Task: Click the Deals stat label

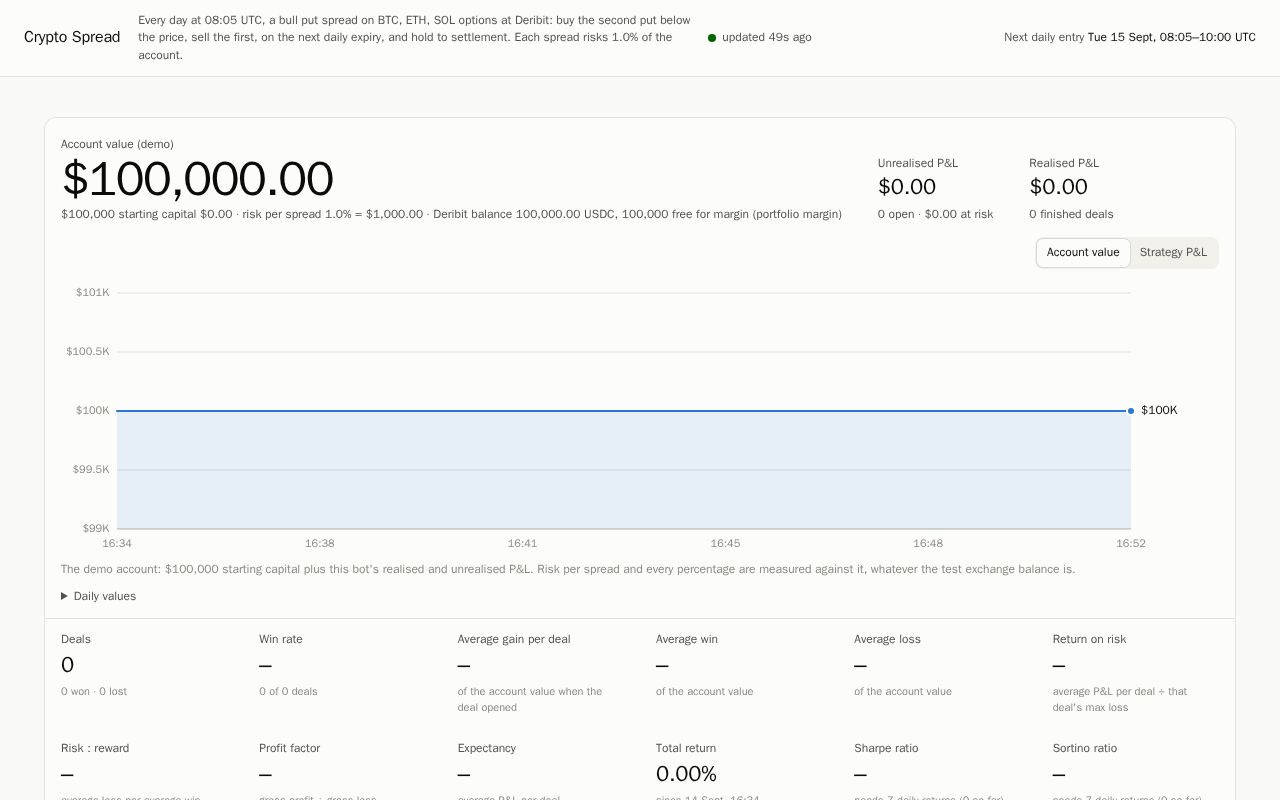Action: point(76,639)
